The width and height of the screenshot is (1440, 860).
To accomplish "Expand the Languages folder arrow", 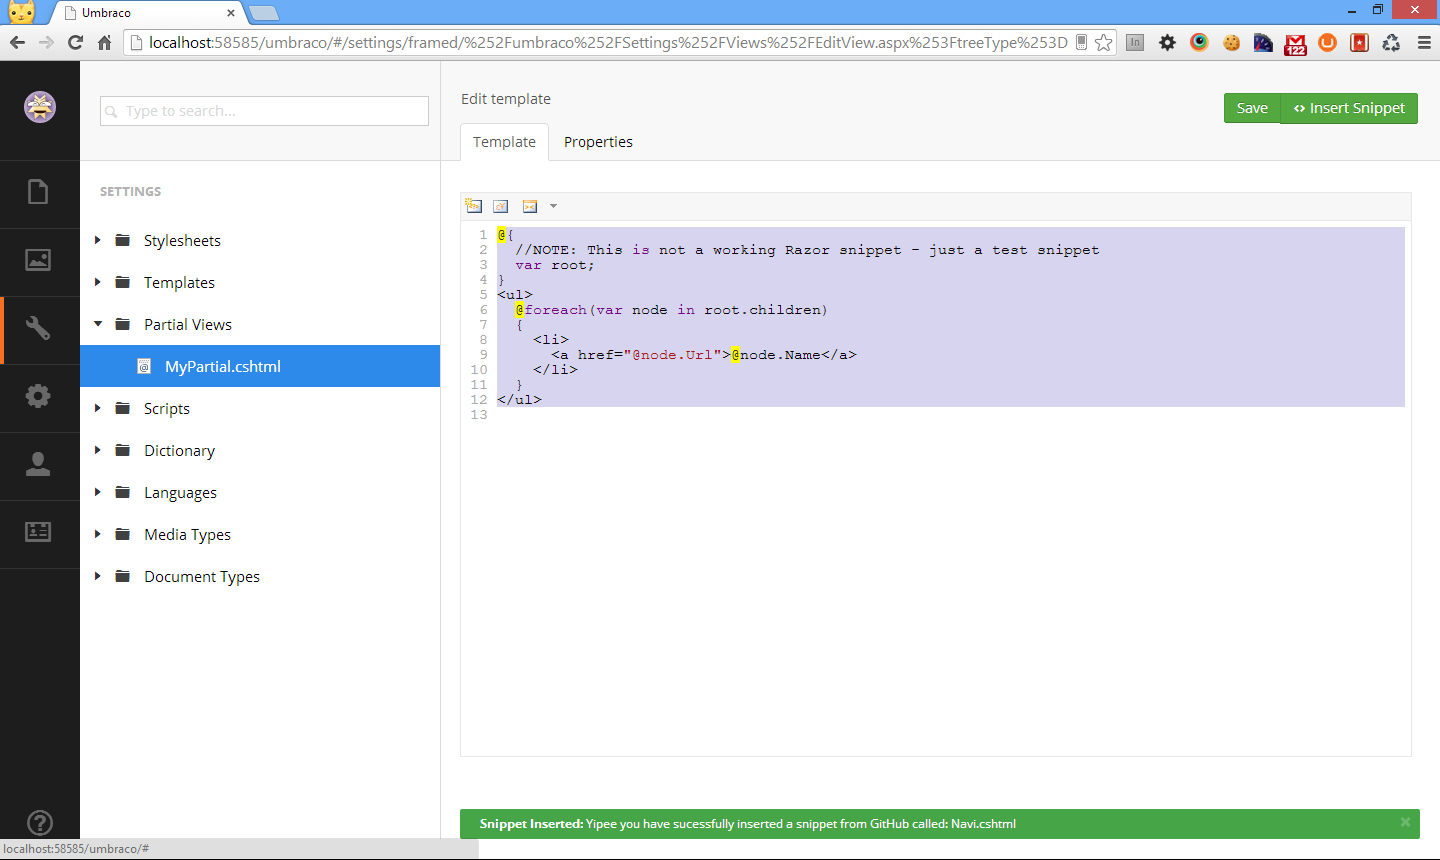I will point(98,492).
